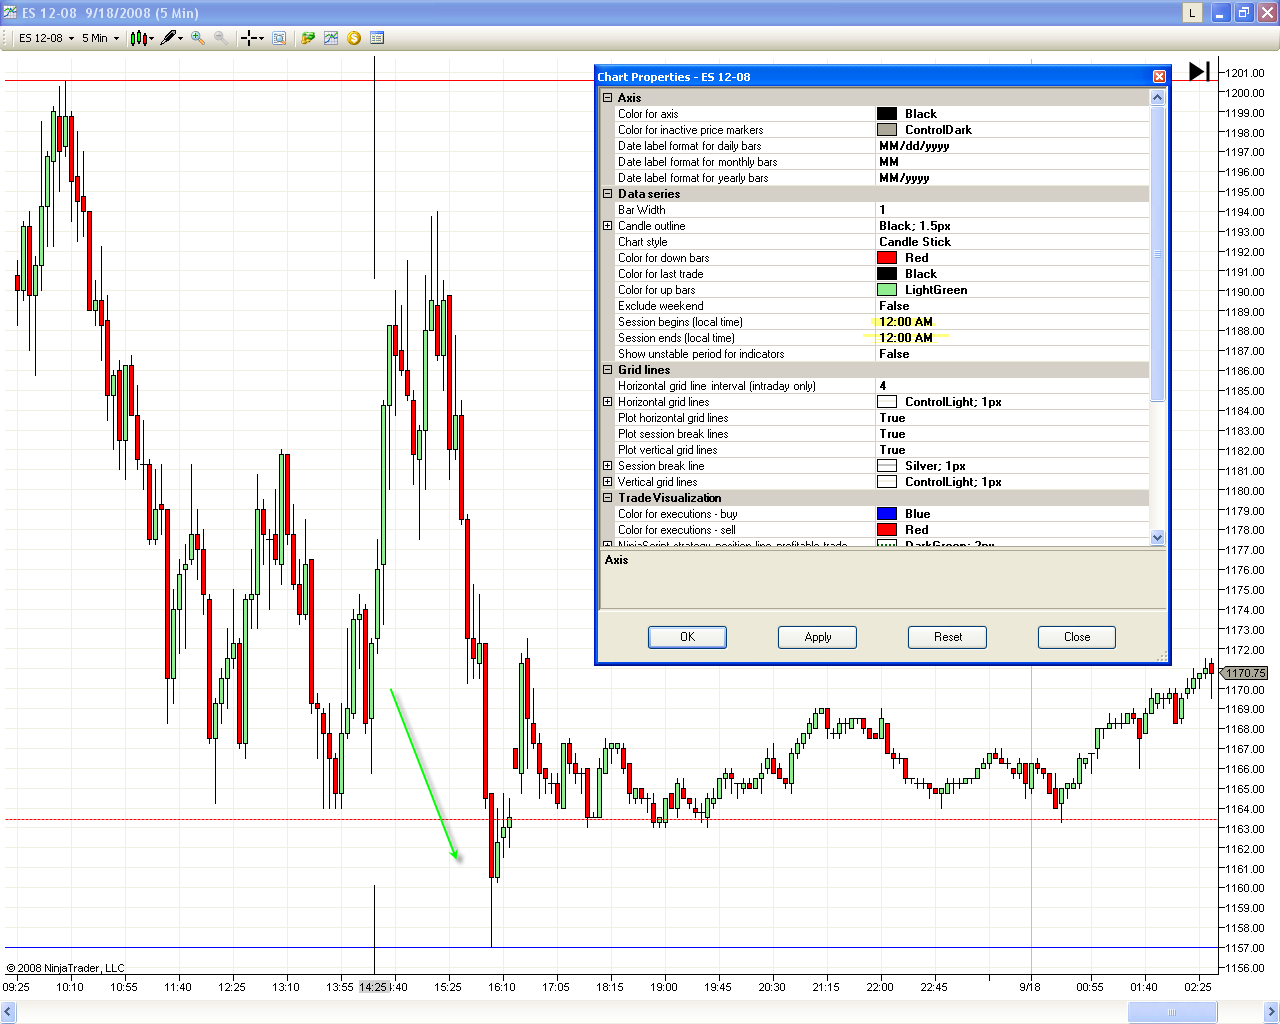Pick the executions - buy Blue swatch
The width and height of the screenshot is (1280, 1024).
(887, 514)
